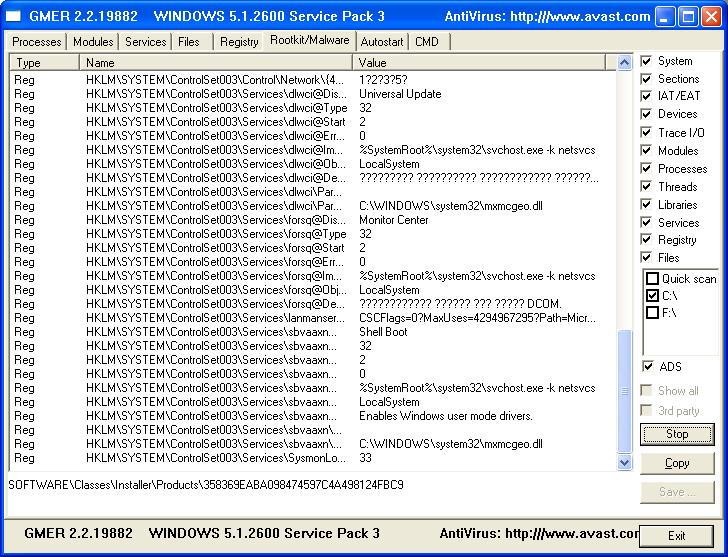728x557 pixels.
Task: Click the scroll up arrow of results list
Action: tap(625, 63)
